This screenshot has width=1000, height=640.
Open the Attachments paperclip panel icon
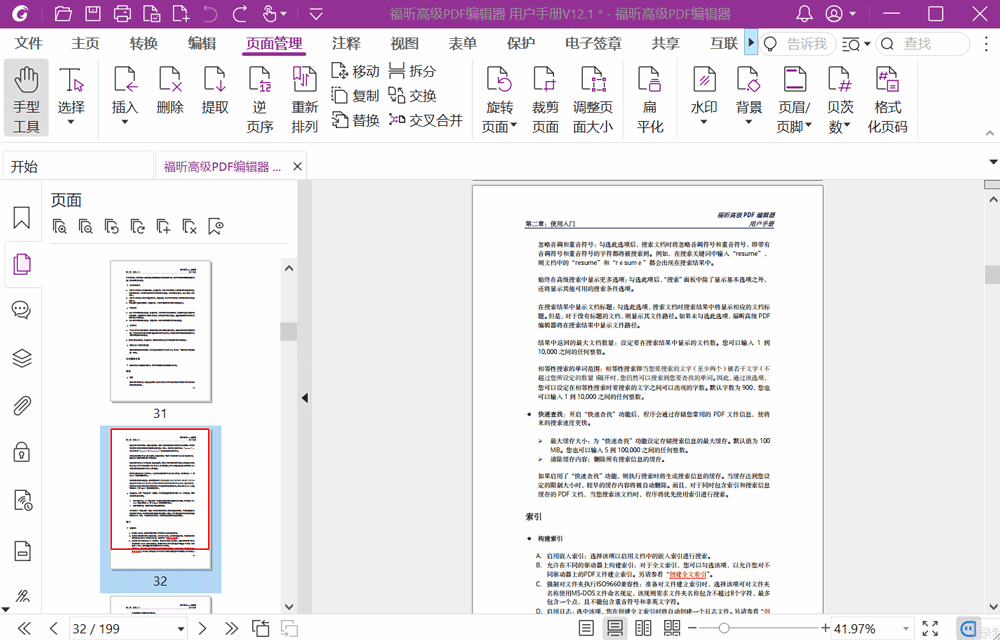pos(22,405)
